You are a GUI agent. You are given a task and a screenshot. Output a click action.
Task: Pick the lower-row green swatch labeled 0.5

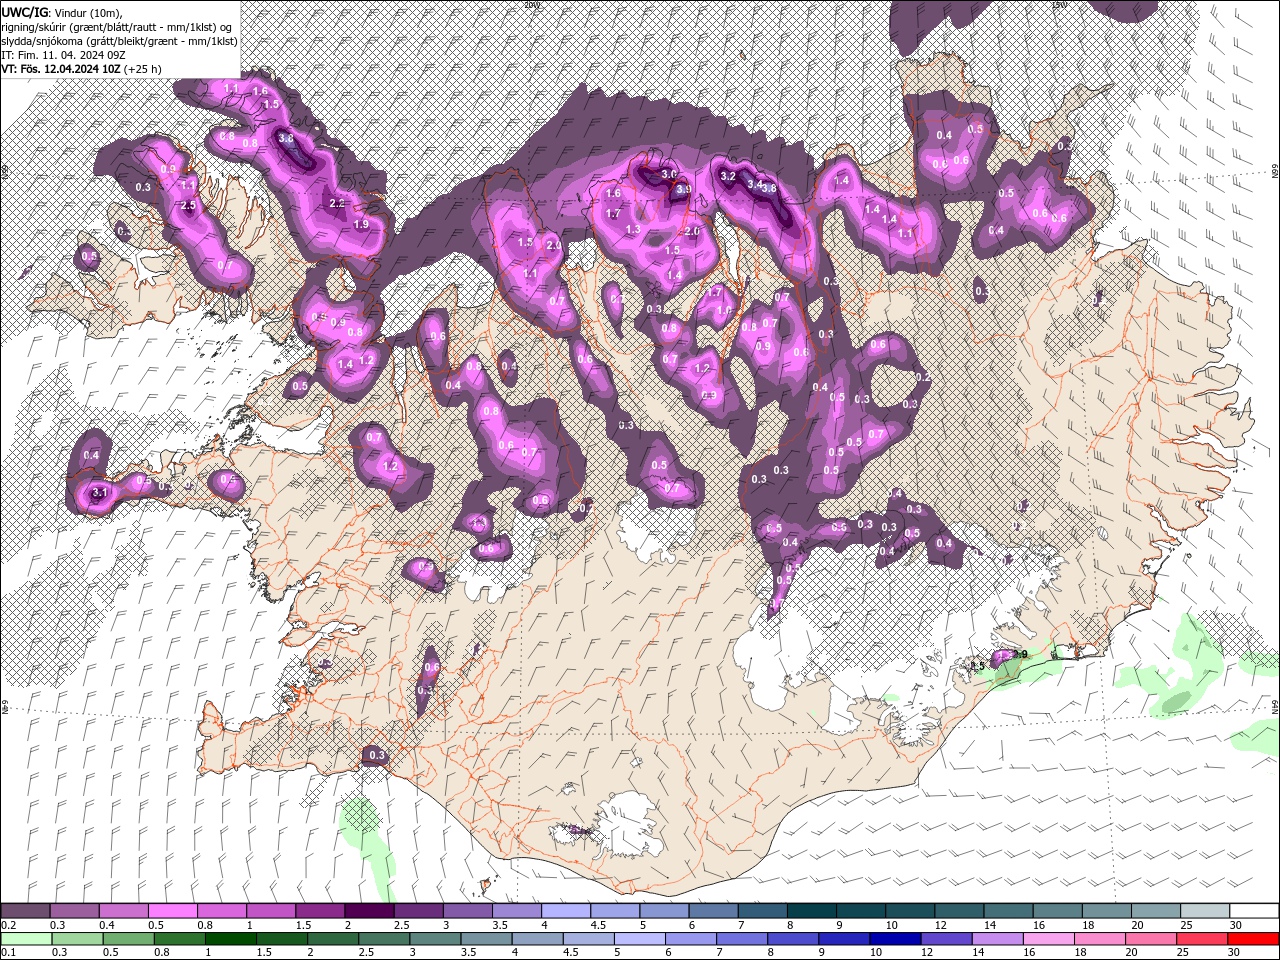[129, 939]
